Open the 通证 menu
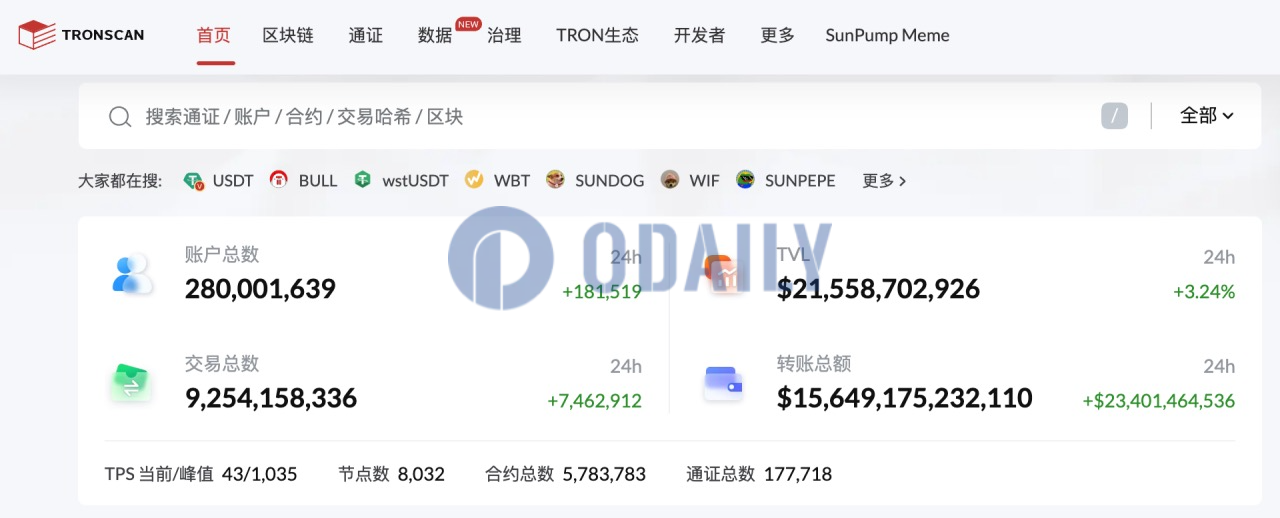 [x=366, y=35]
